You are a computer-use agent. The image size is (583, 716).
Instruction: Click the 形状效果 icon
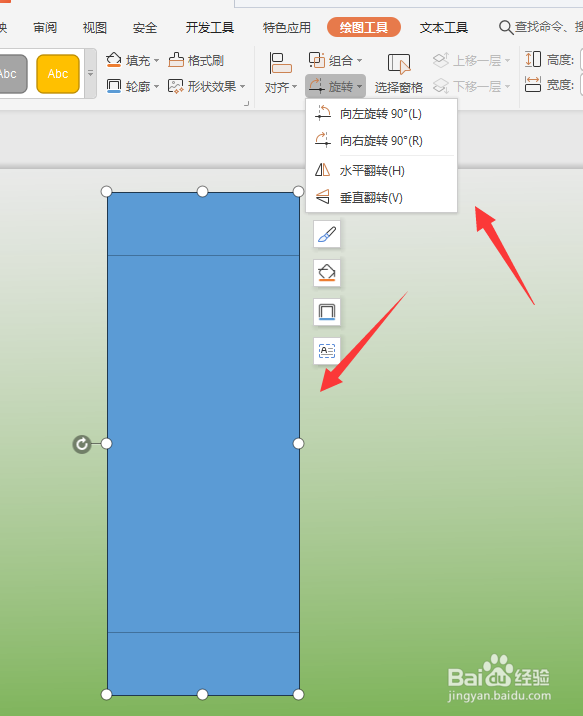click(175, 86)
